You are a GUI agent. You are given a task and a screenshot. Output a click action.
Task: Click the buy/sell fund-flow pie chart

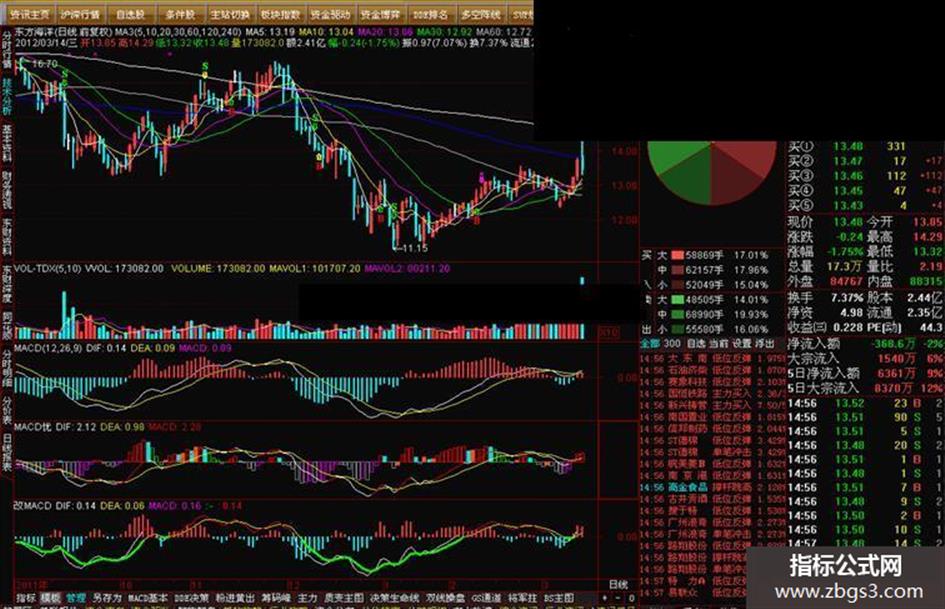(x=711, y=172)
